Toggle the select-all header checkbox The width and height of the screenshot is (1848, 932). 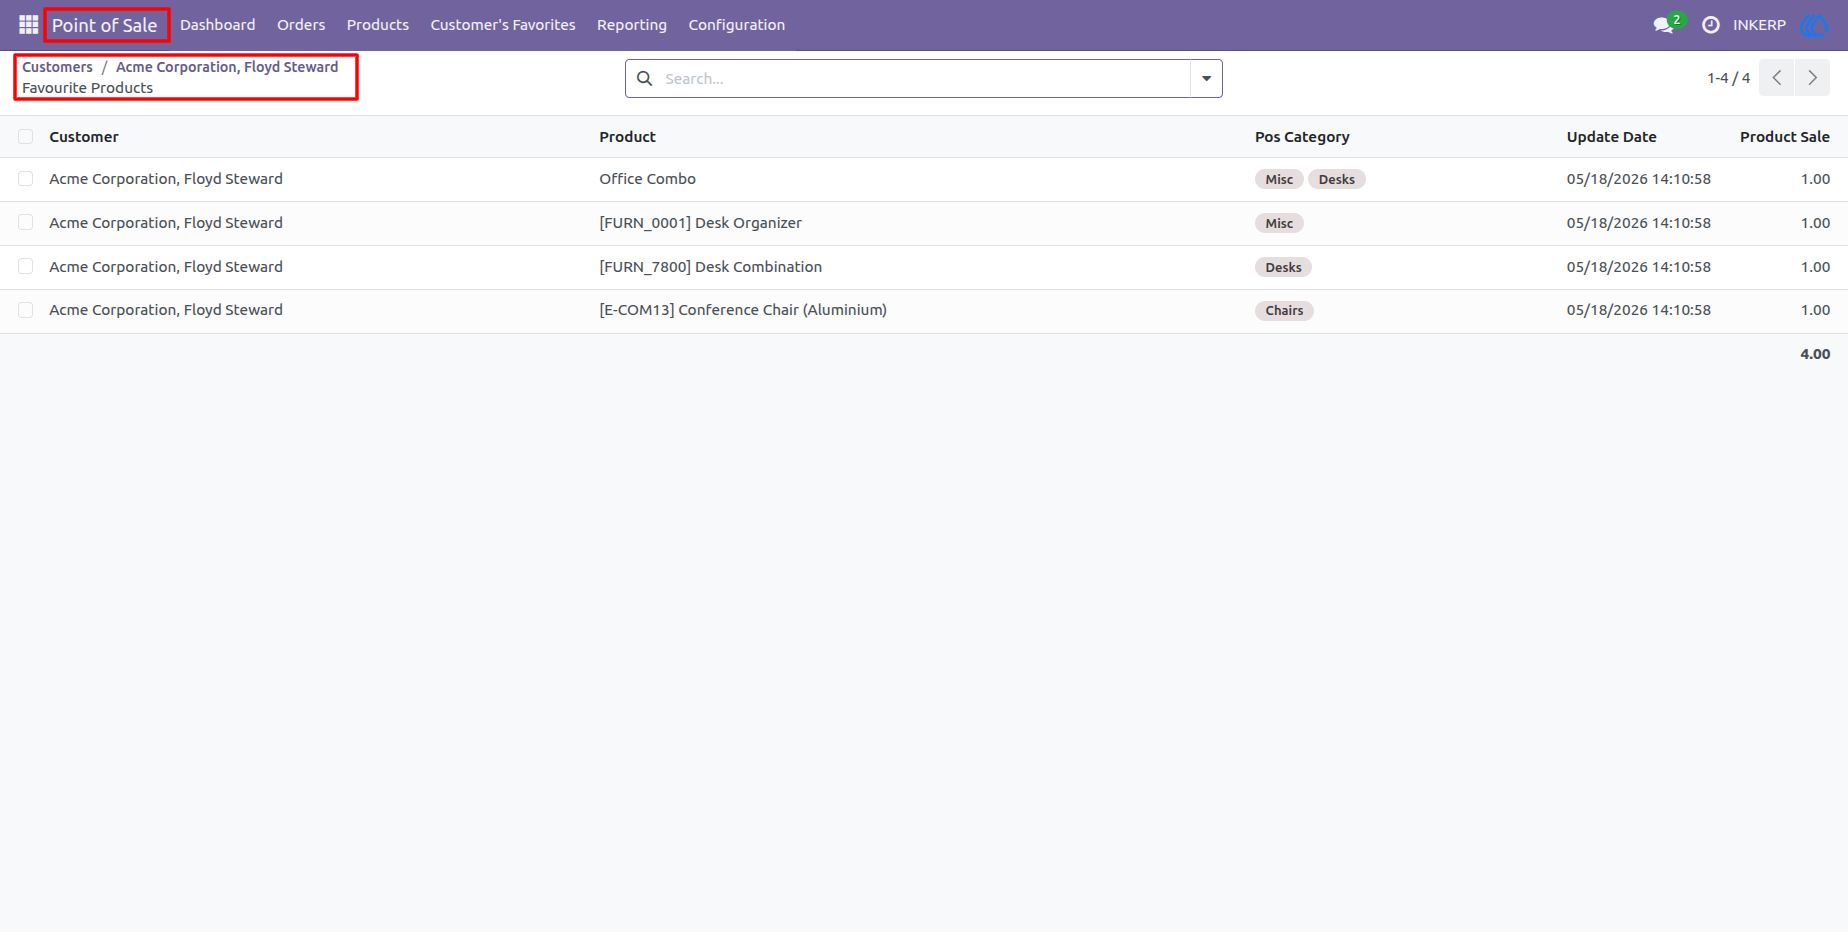point(26,137)
